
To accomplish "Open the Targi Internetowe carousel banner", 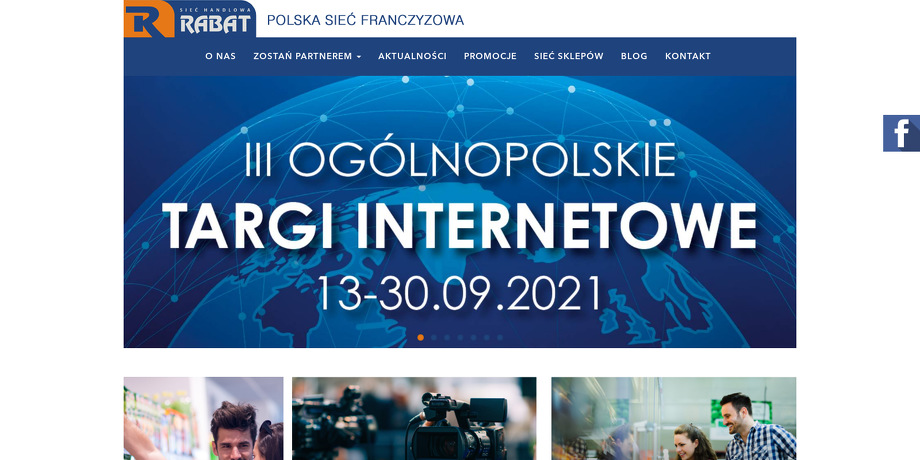I will [459, 212].
